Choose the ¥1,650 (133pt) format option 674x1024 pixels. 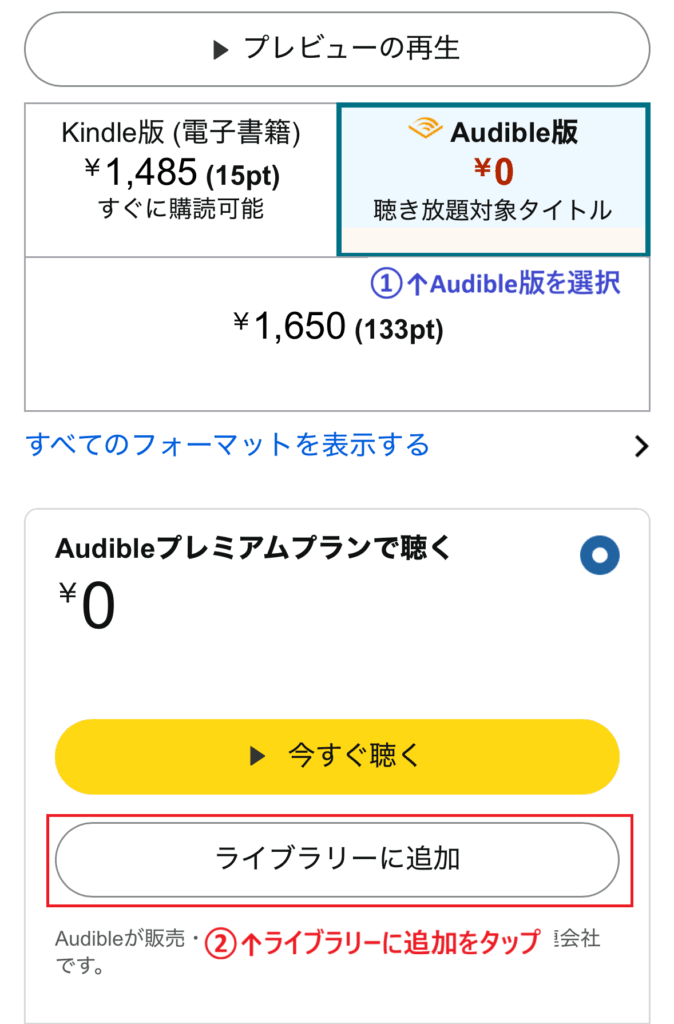coord(337,326)
